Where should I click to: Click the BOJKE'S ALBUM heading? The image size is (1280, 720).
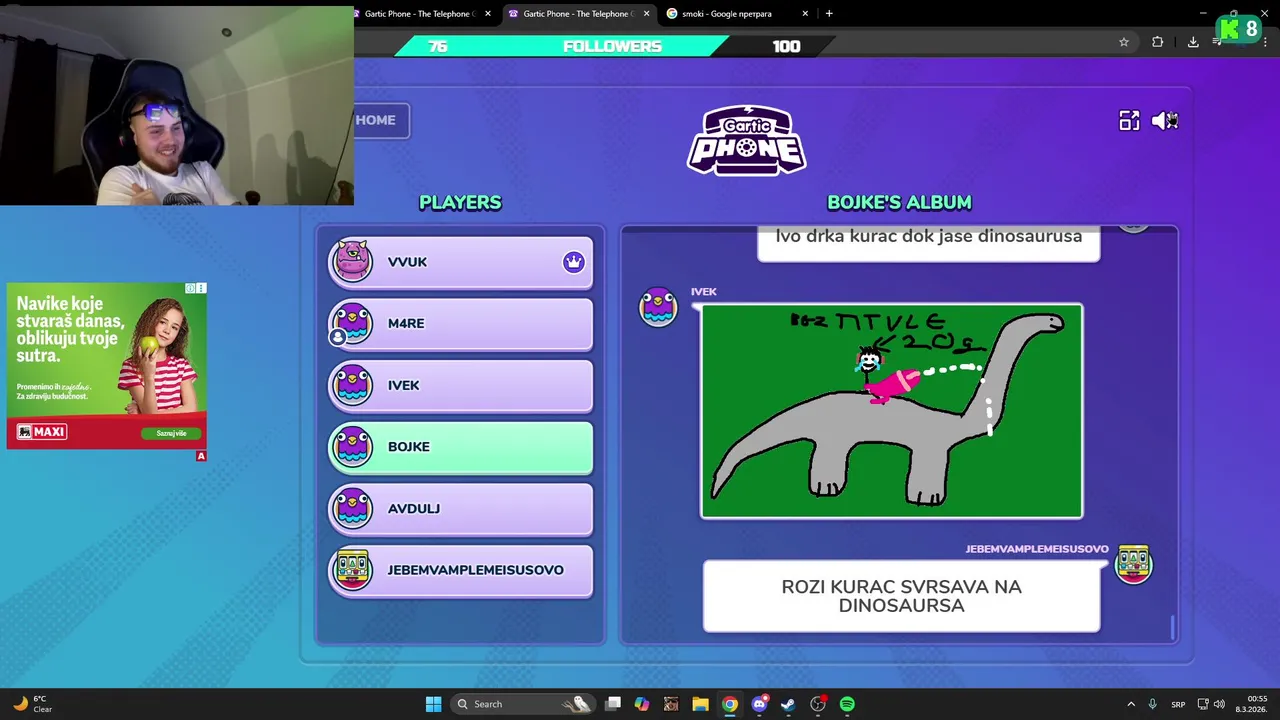click(899, 202)
